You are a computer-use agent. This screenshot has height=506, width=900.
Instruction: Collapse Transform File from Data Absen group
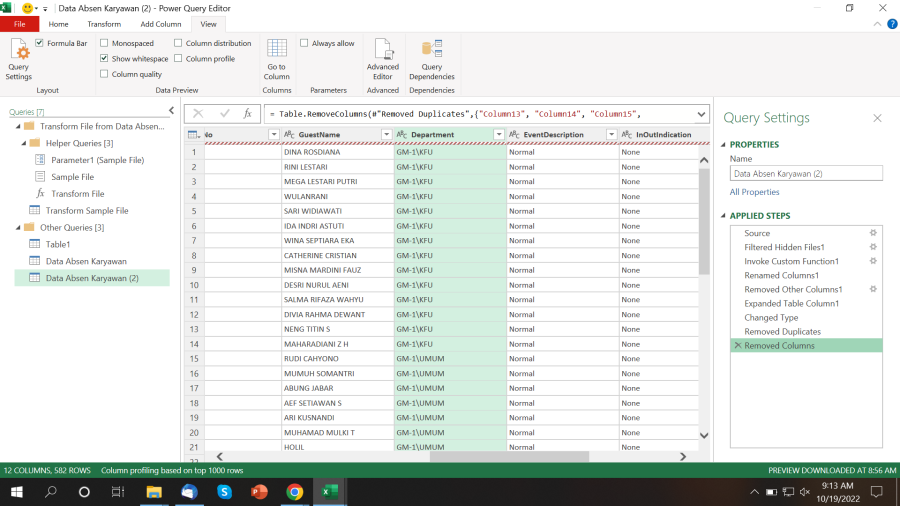pyautogui.click(x=18, y=126)
